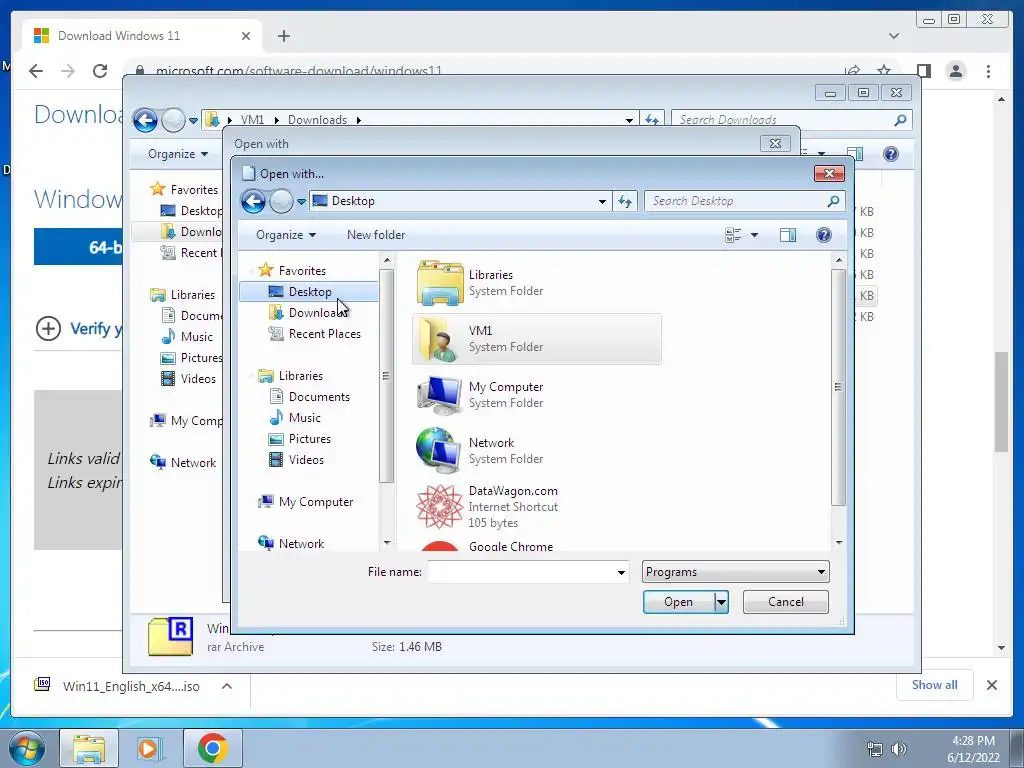Go back in the Open with file dialog
Viewport: 1024px width, 768px height.
click(253, 201)
